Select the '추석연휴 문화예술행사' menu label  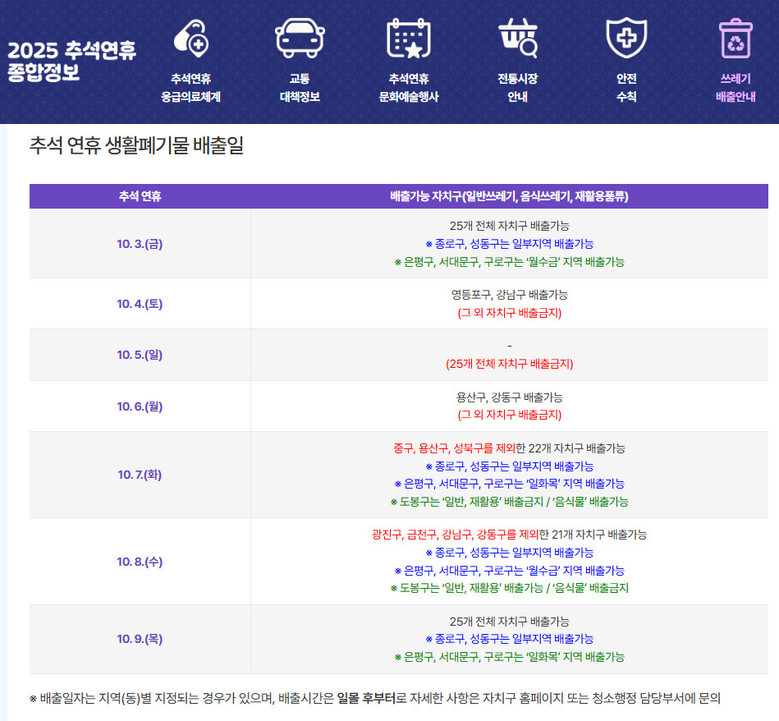[x=408, y=88]
